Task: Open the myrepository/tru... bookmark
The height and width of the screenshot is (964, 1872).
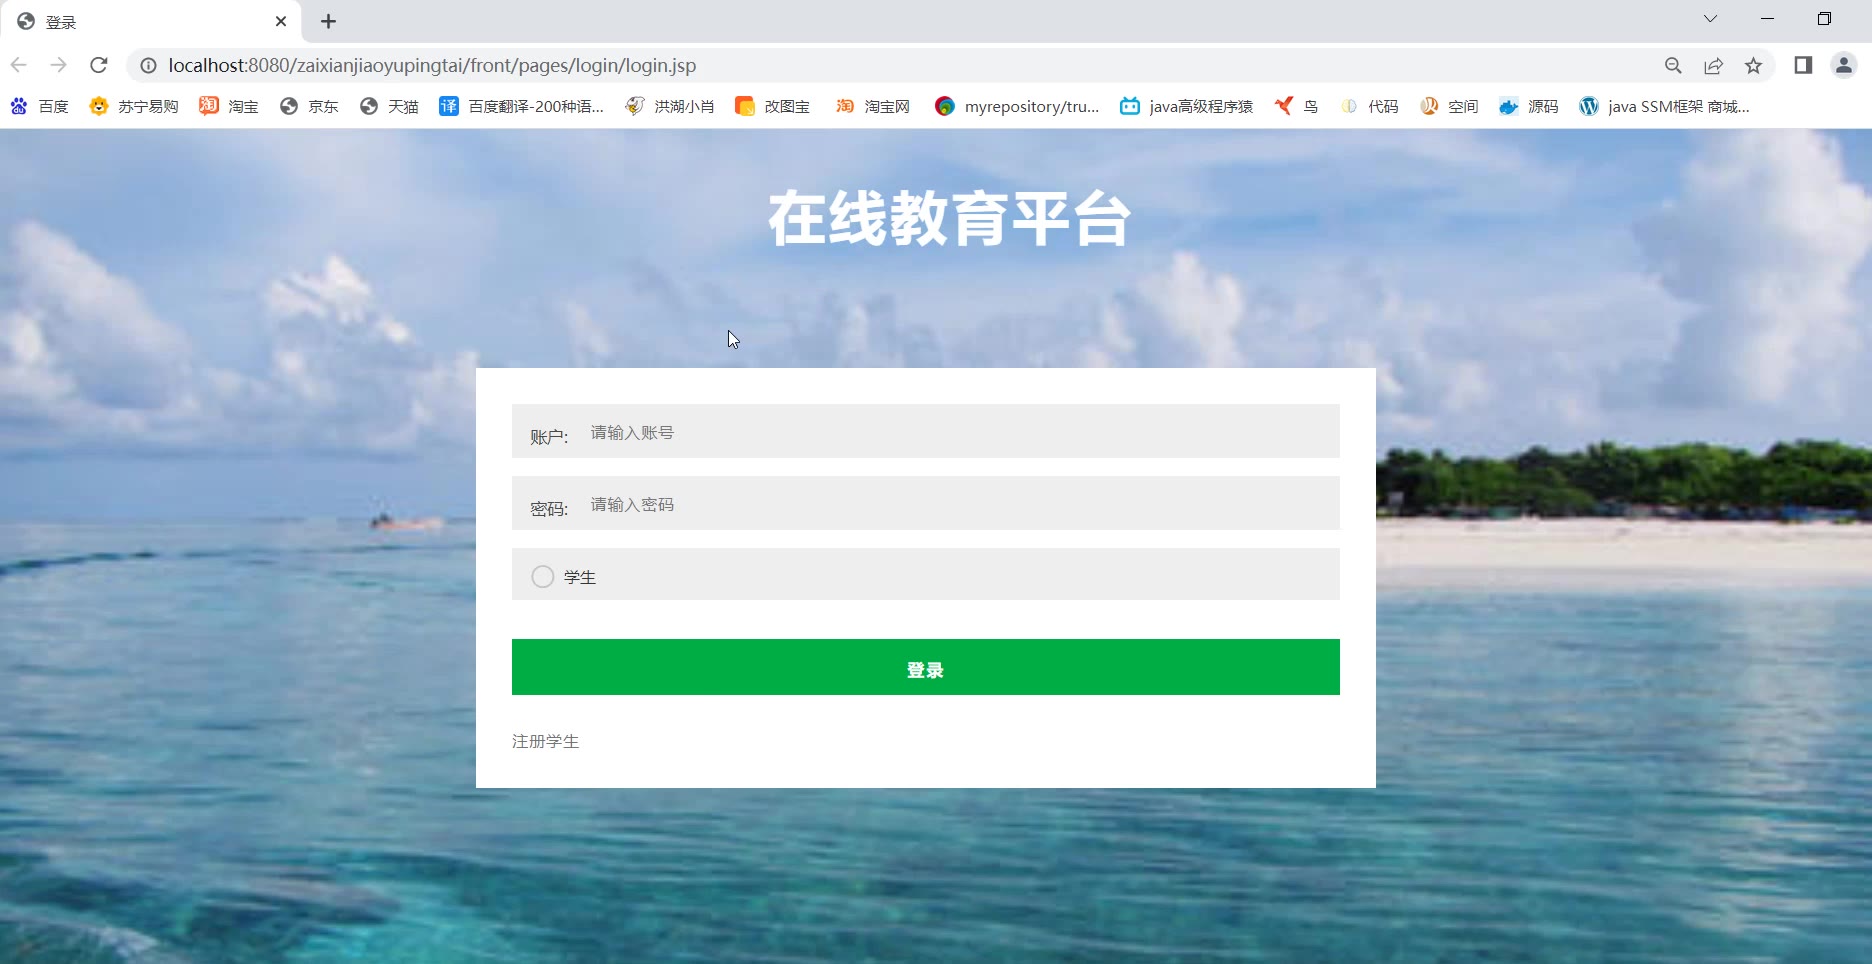Action: tap(1016, 106)
